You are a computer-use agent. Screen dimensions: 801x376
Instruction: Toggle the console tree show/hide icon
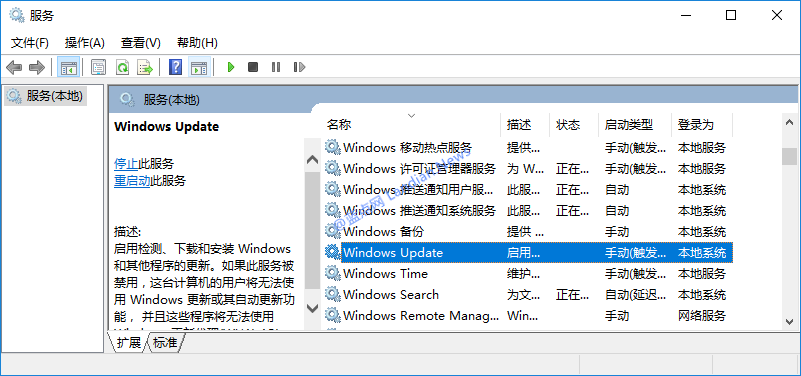(x=68, y=67)
